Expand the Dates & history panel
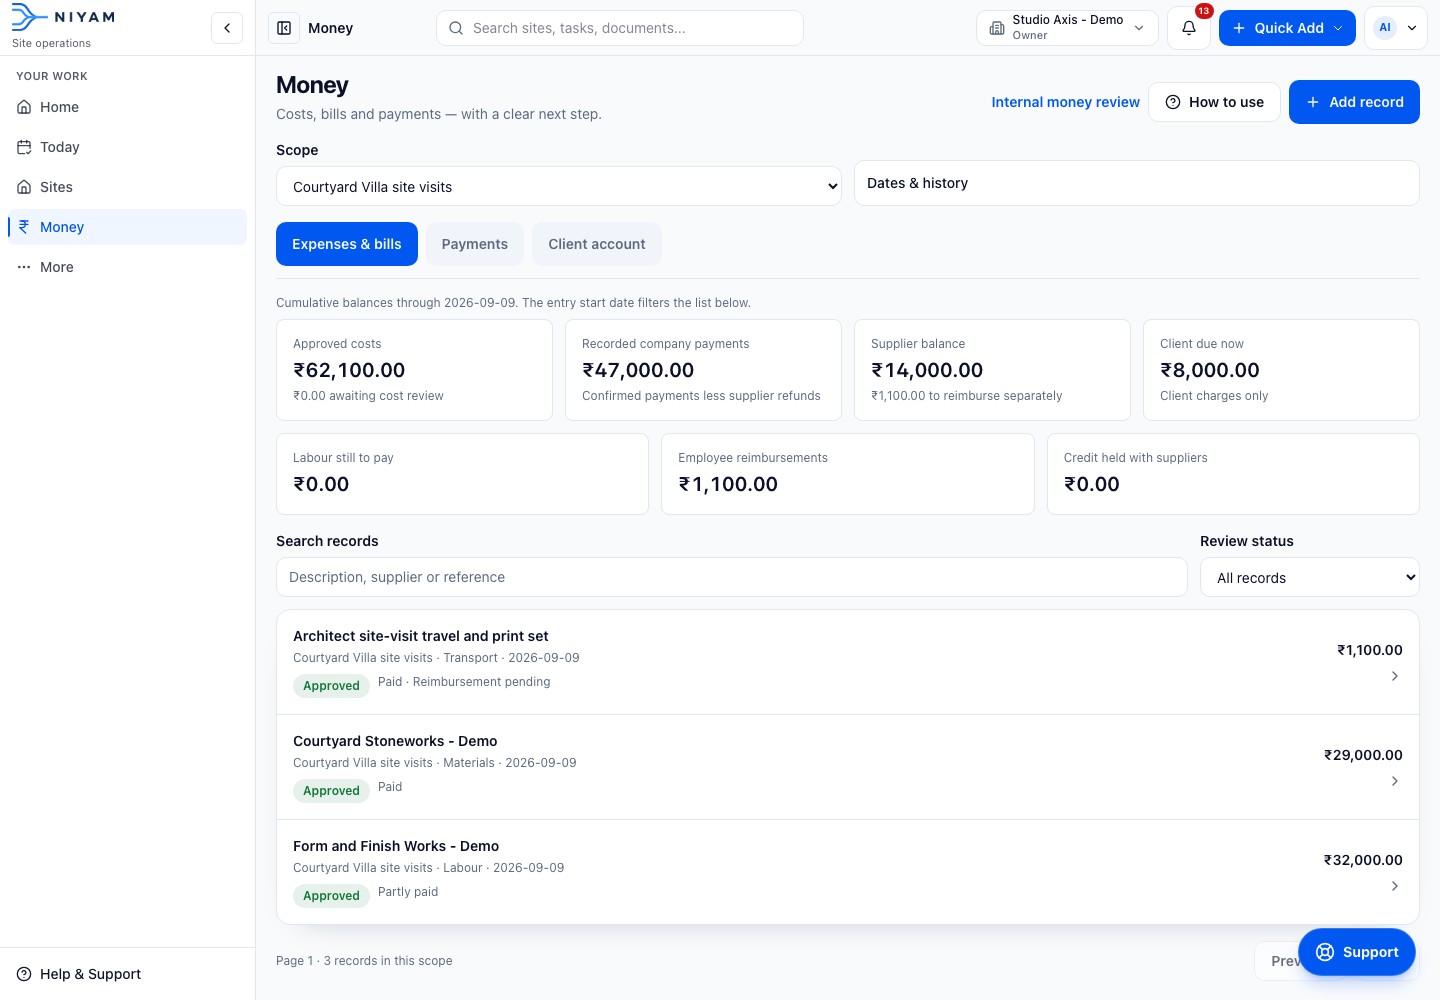This screenshot has width=1440, height=1000. (1136, 183)
